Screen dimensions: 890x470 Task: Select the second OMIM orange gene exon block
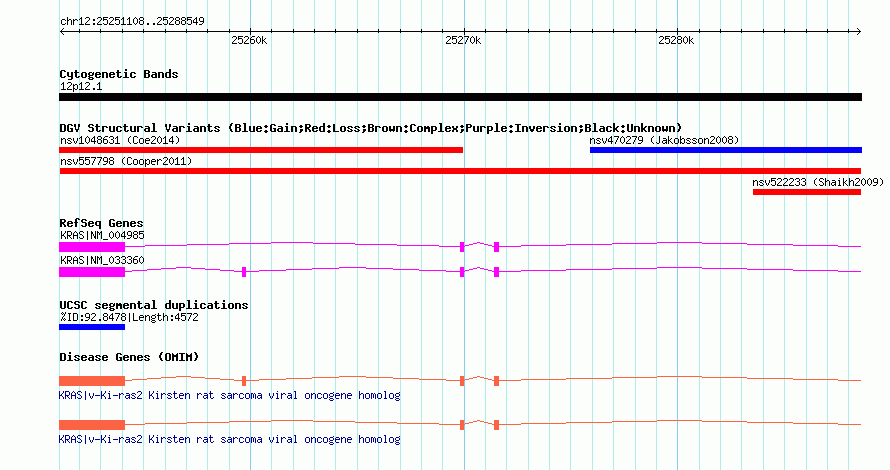[x=92, y=425]
